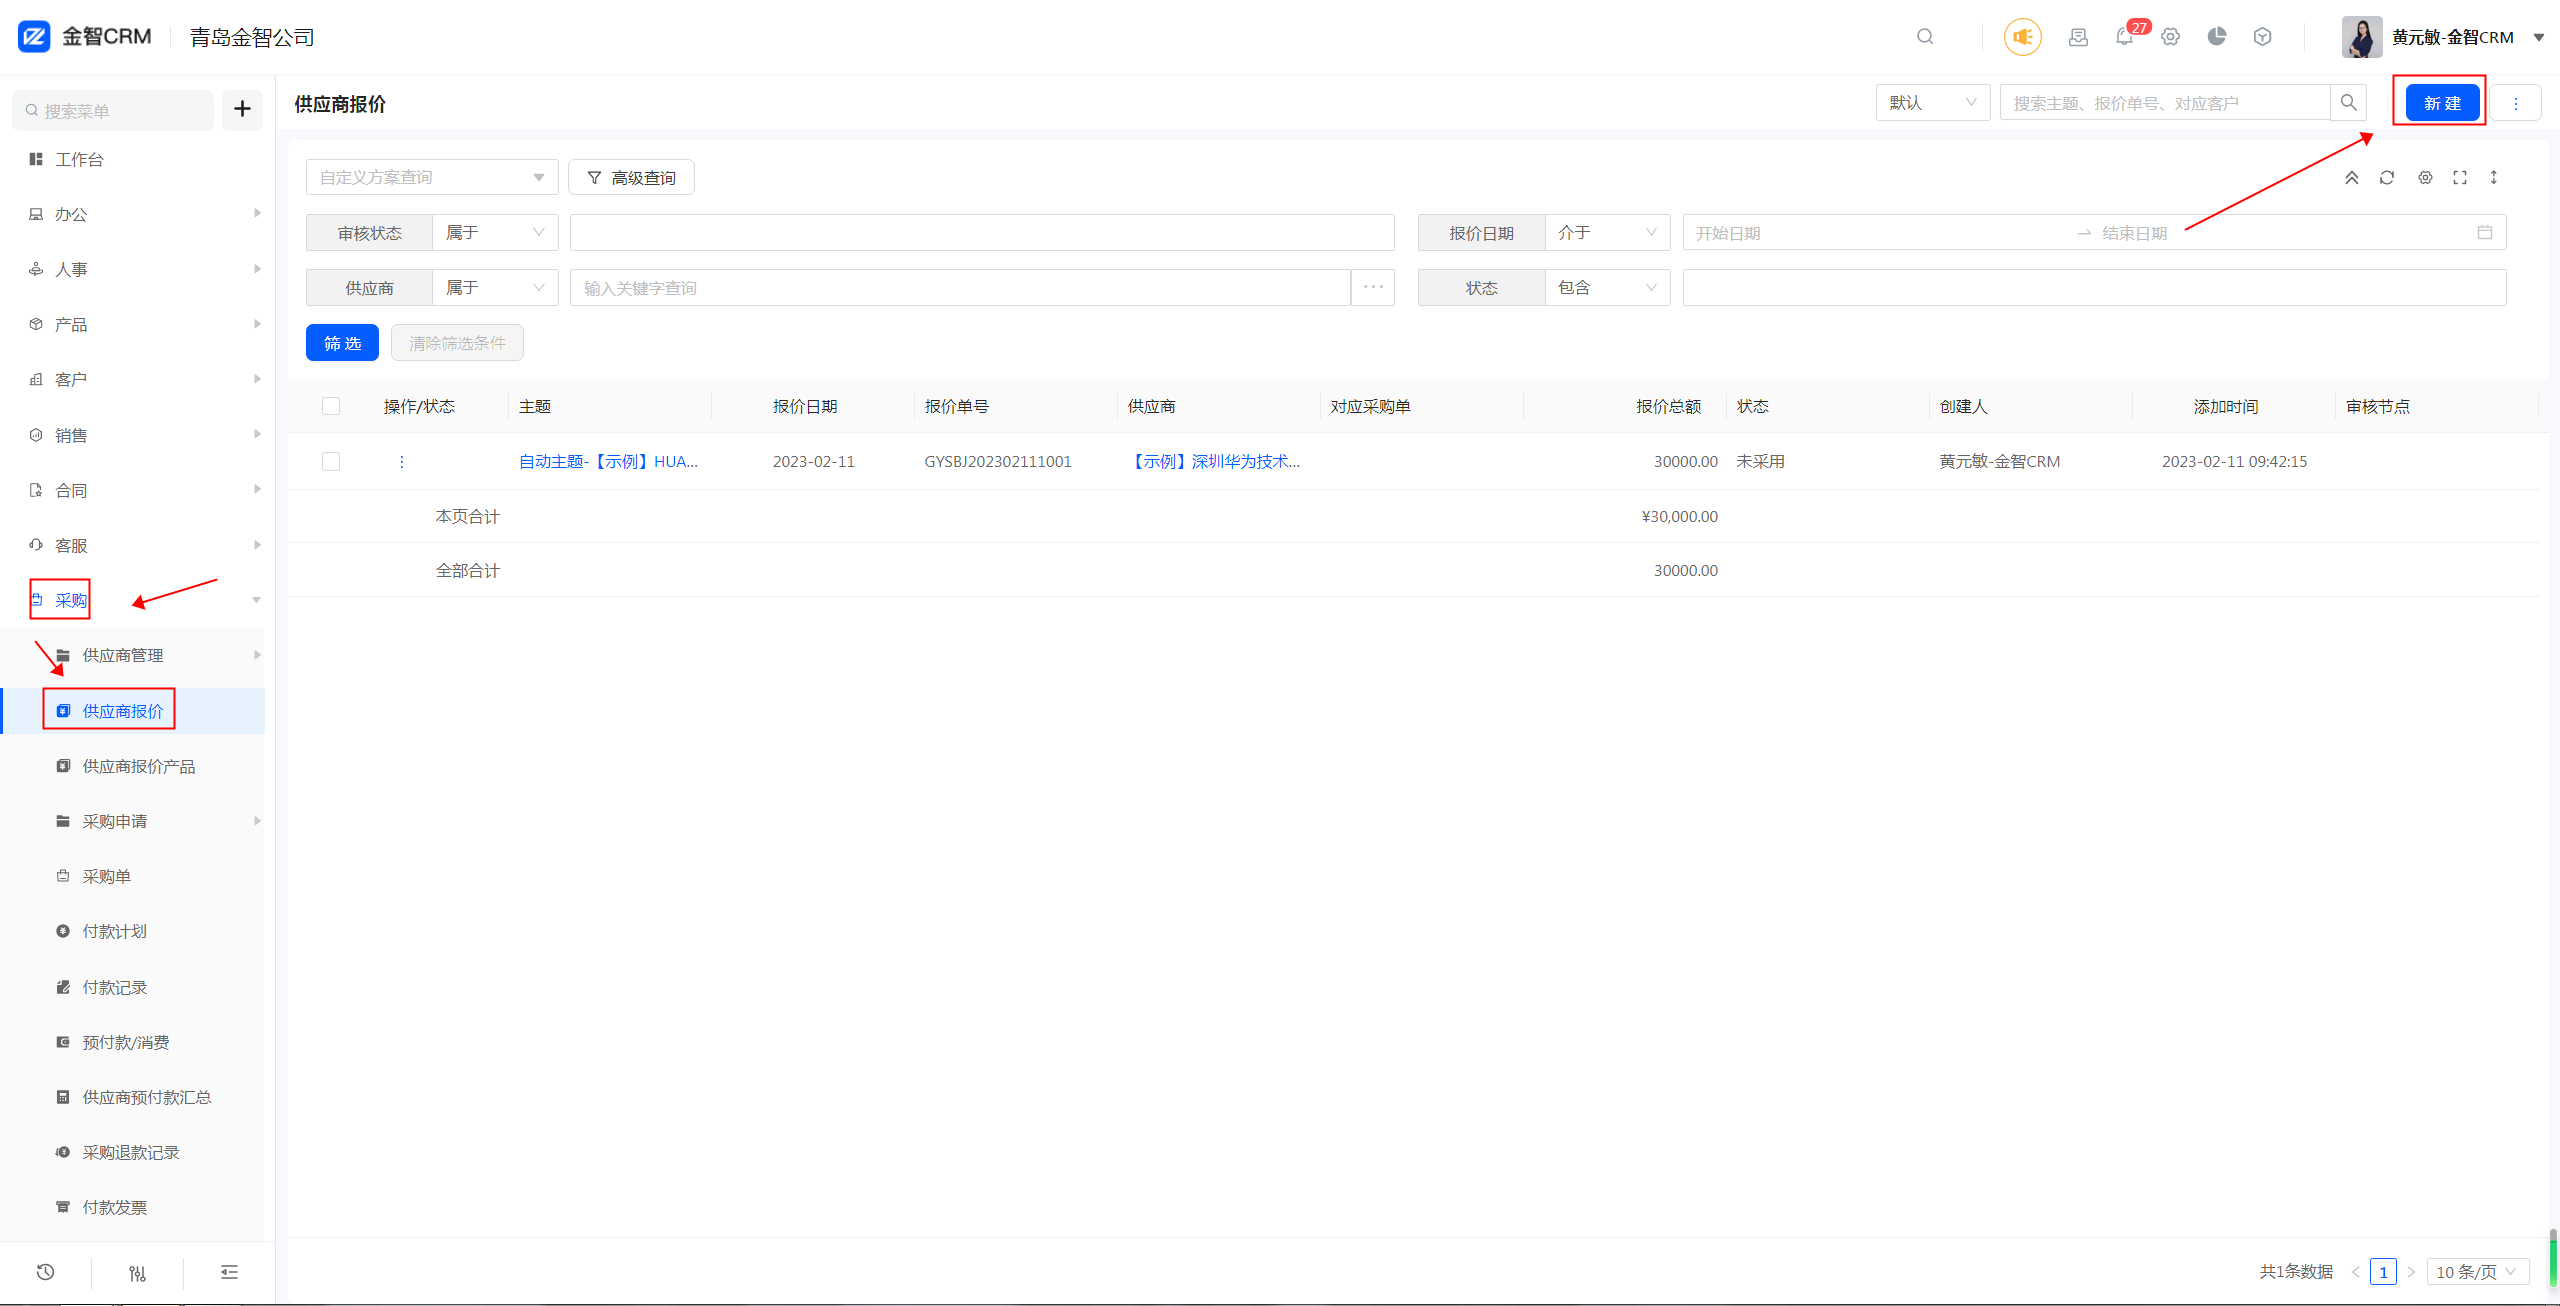The width and height of the screenshot is (2560, 1306).
Task: Open the global search magnifier icon
Action: 1925,37
